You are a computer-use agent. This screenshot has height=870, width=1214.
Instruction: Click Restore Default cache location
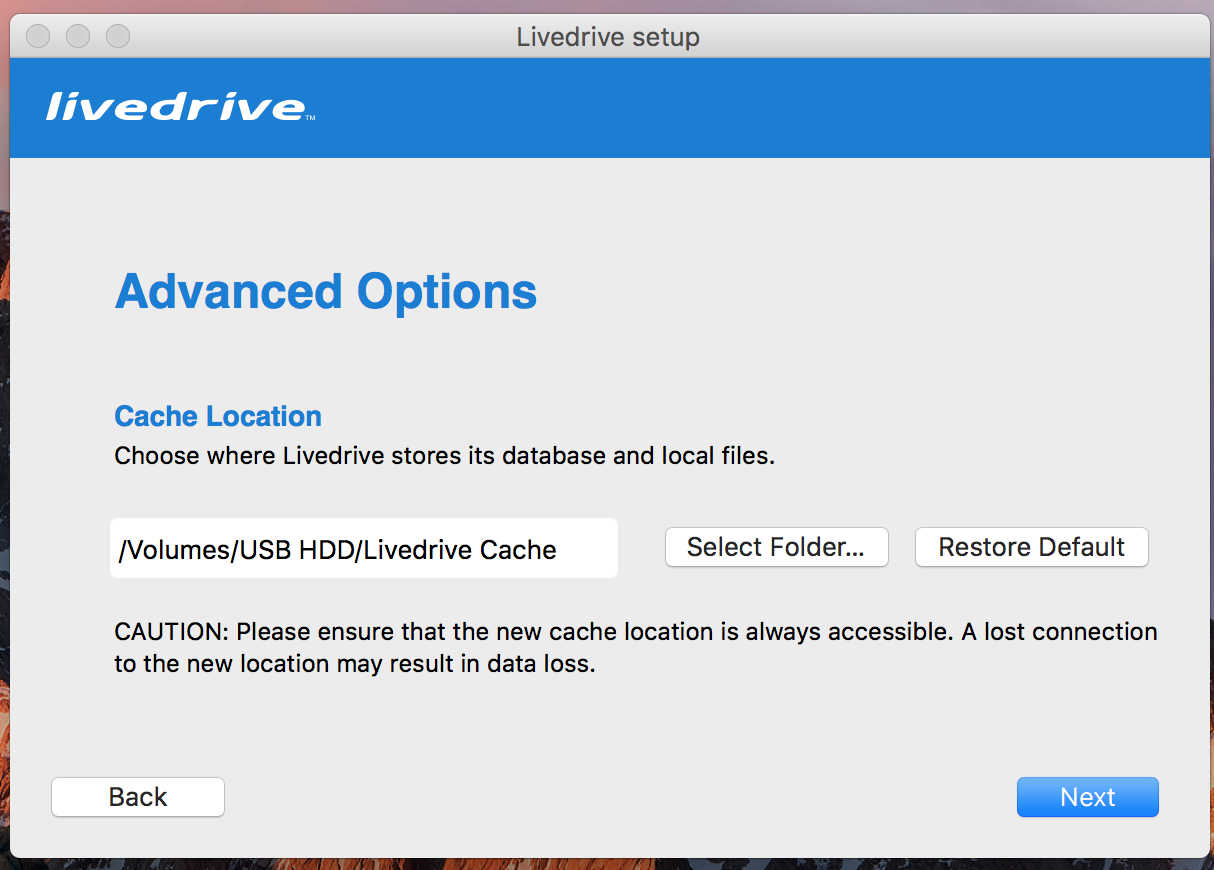coord(1031,547)
